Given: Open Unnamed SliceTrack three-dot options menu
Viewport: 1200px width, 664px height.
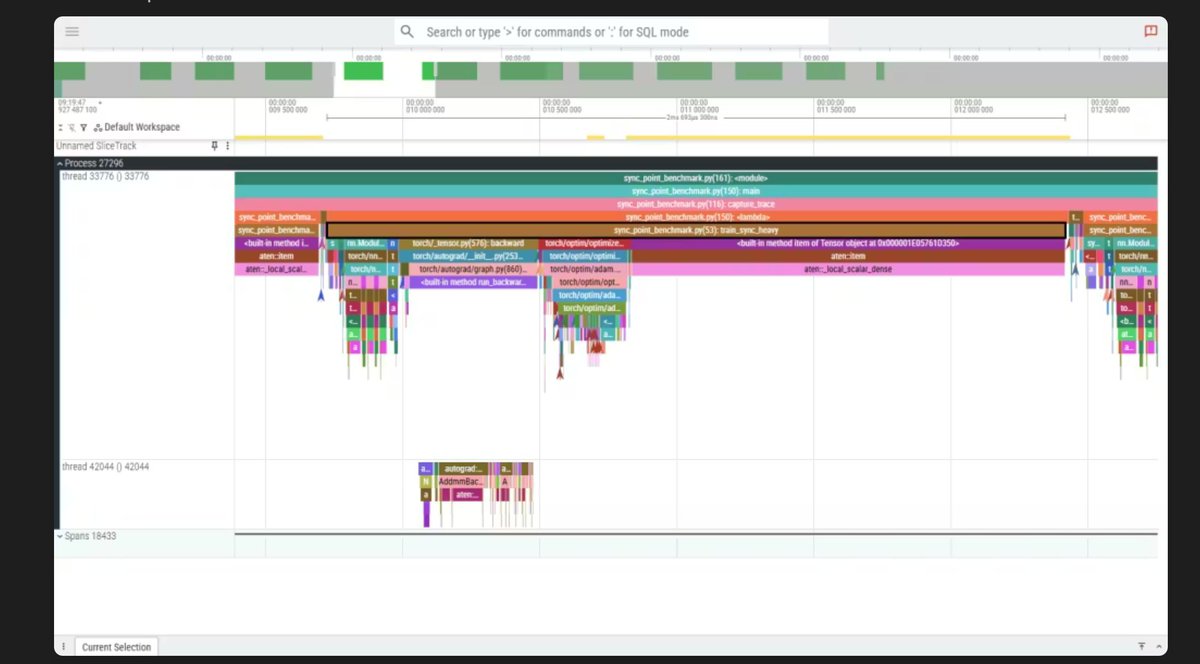Looking at the screenshot, I should 227,146.
